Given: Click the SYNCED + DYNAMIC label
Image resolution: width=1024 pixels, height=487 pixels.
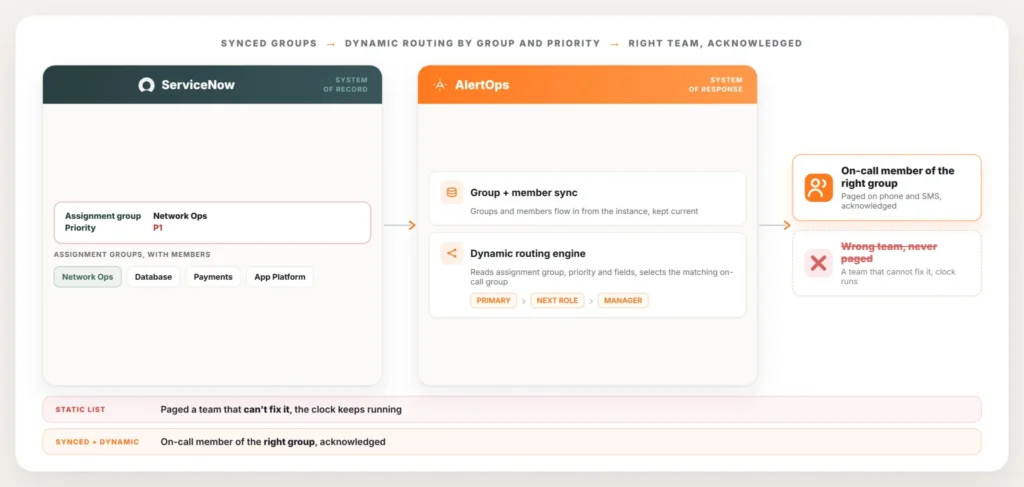Looking at the screenshot, I should (97, 442).
